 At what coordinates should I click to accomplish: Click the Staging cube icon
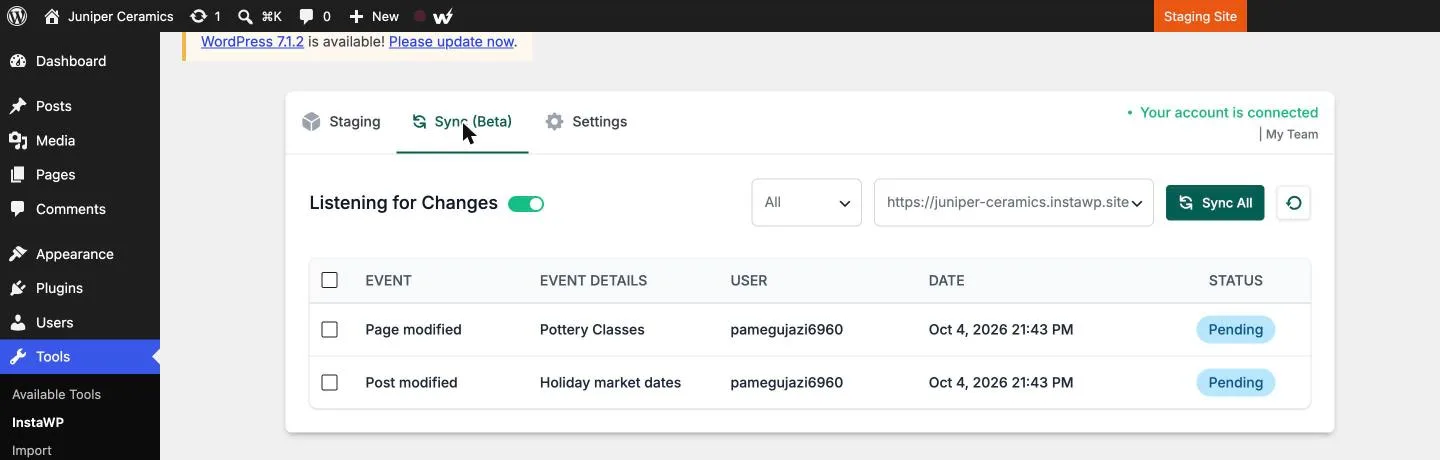click(311, 122)
